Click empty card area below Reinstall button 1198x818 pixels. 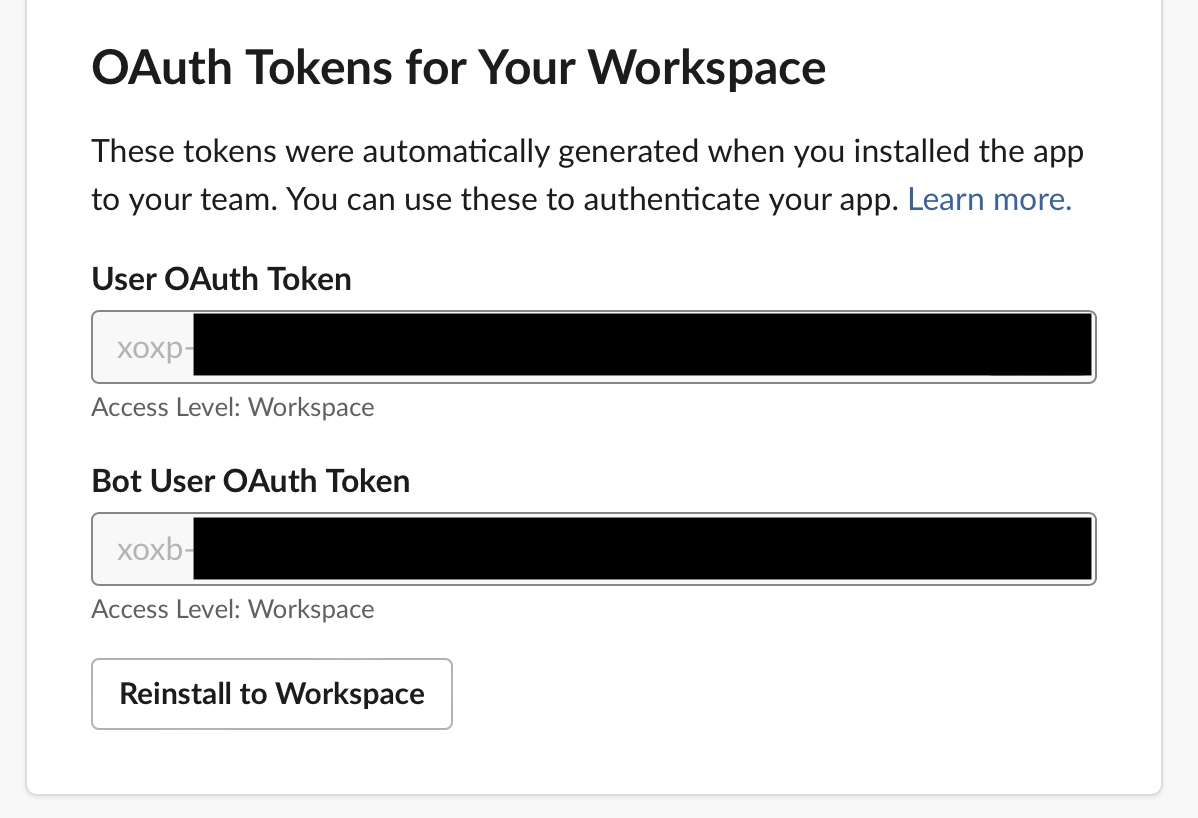click(x=594, y=761)
